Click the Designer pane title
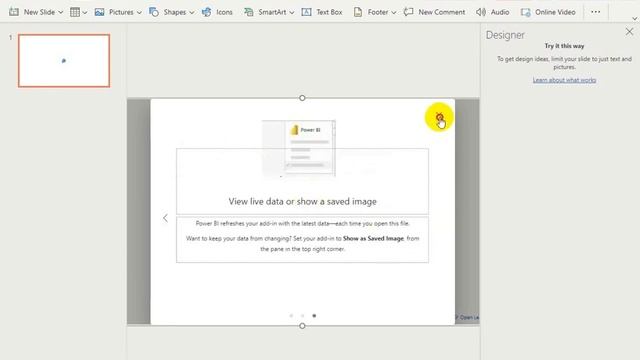 coord(505,35)
